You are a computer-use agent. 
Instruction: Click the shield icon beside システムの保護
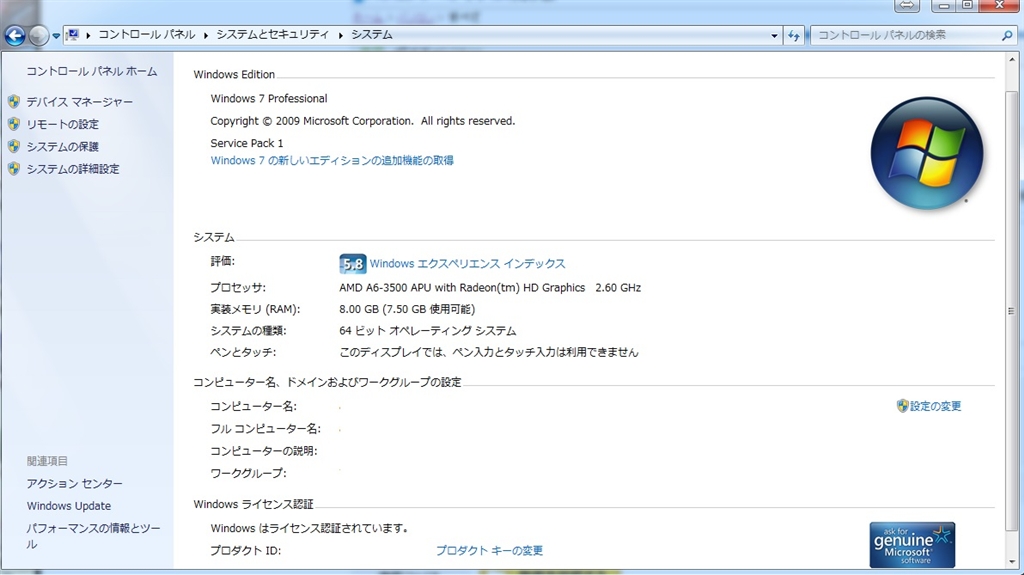coord(14,147)
